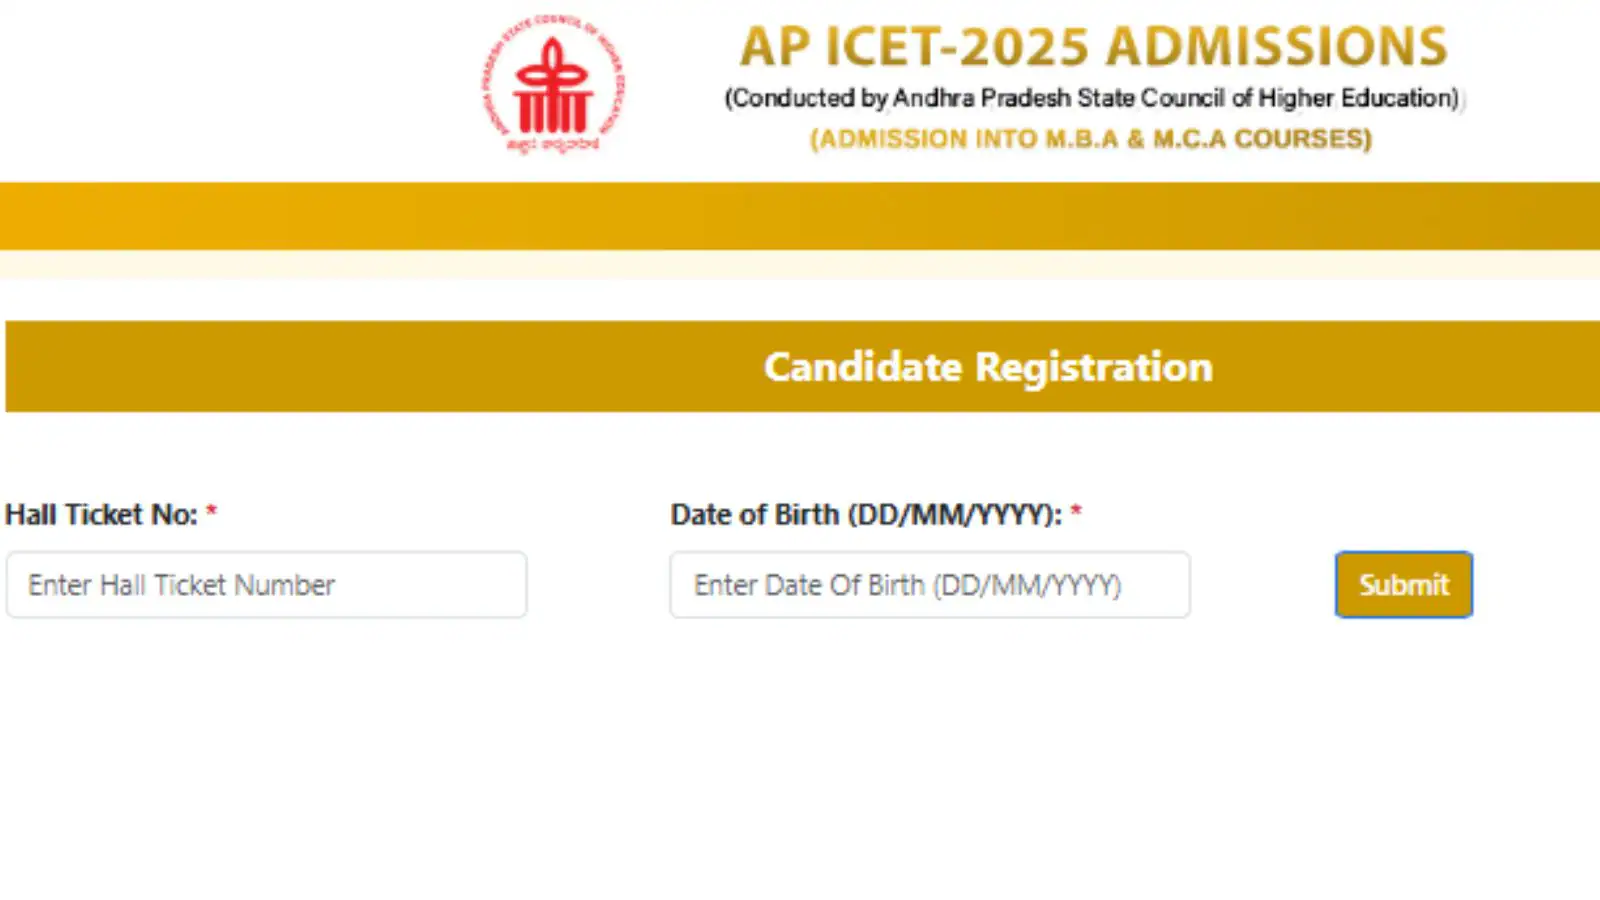This screenshot has height=900, width=1600.
Task: Submit the candidate registration form
Action: click(1403, 584)
